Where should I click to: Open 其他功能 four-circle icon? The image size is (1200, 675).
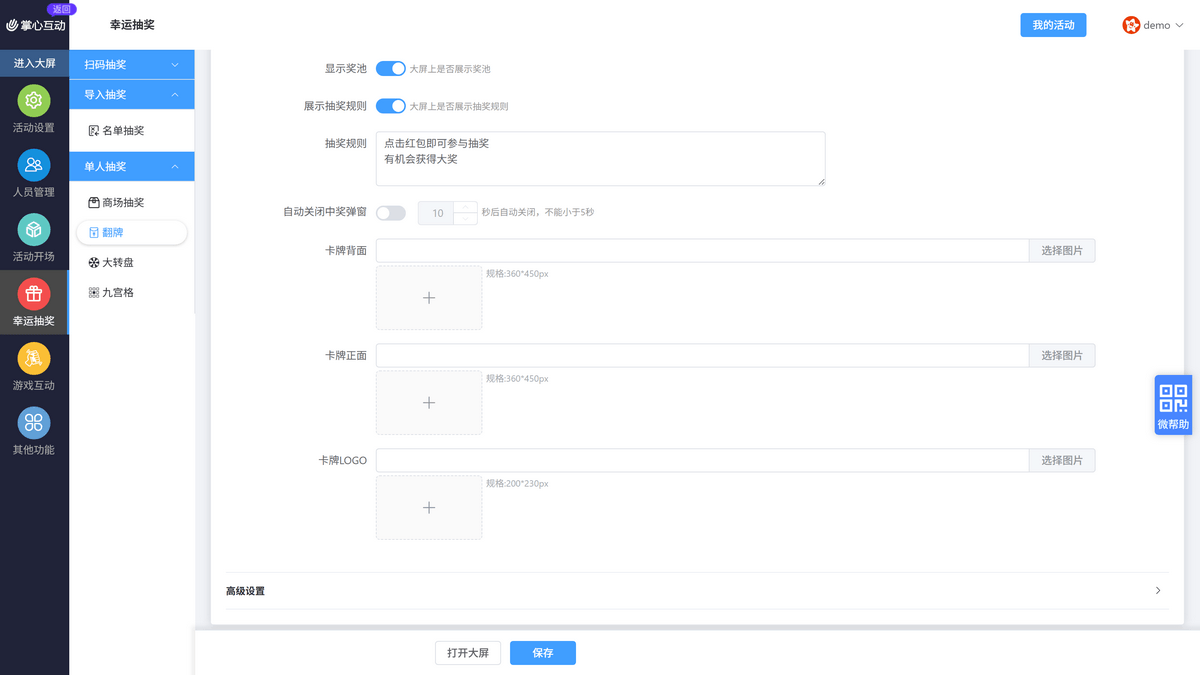click(34, 423)
